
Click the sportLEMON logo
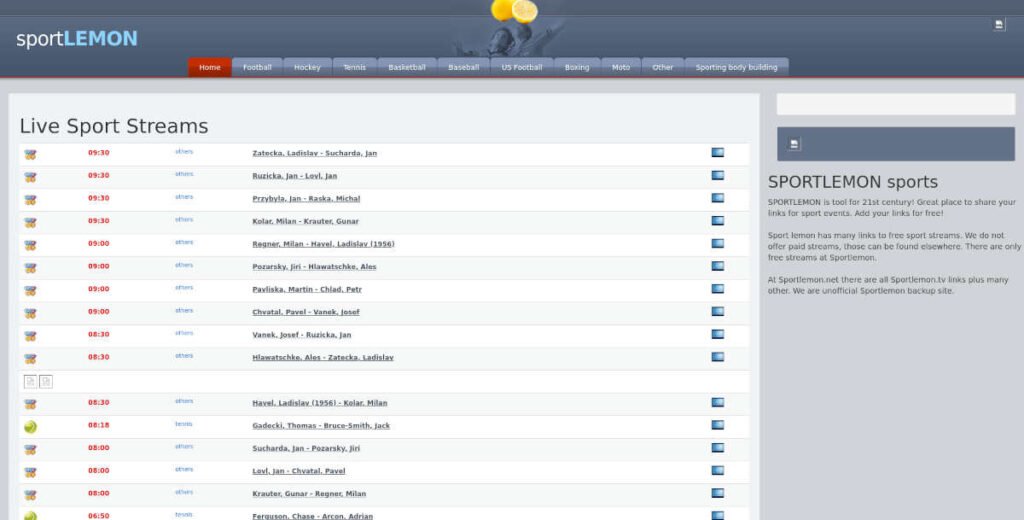point(77,39)
